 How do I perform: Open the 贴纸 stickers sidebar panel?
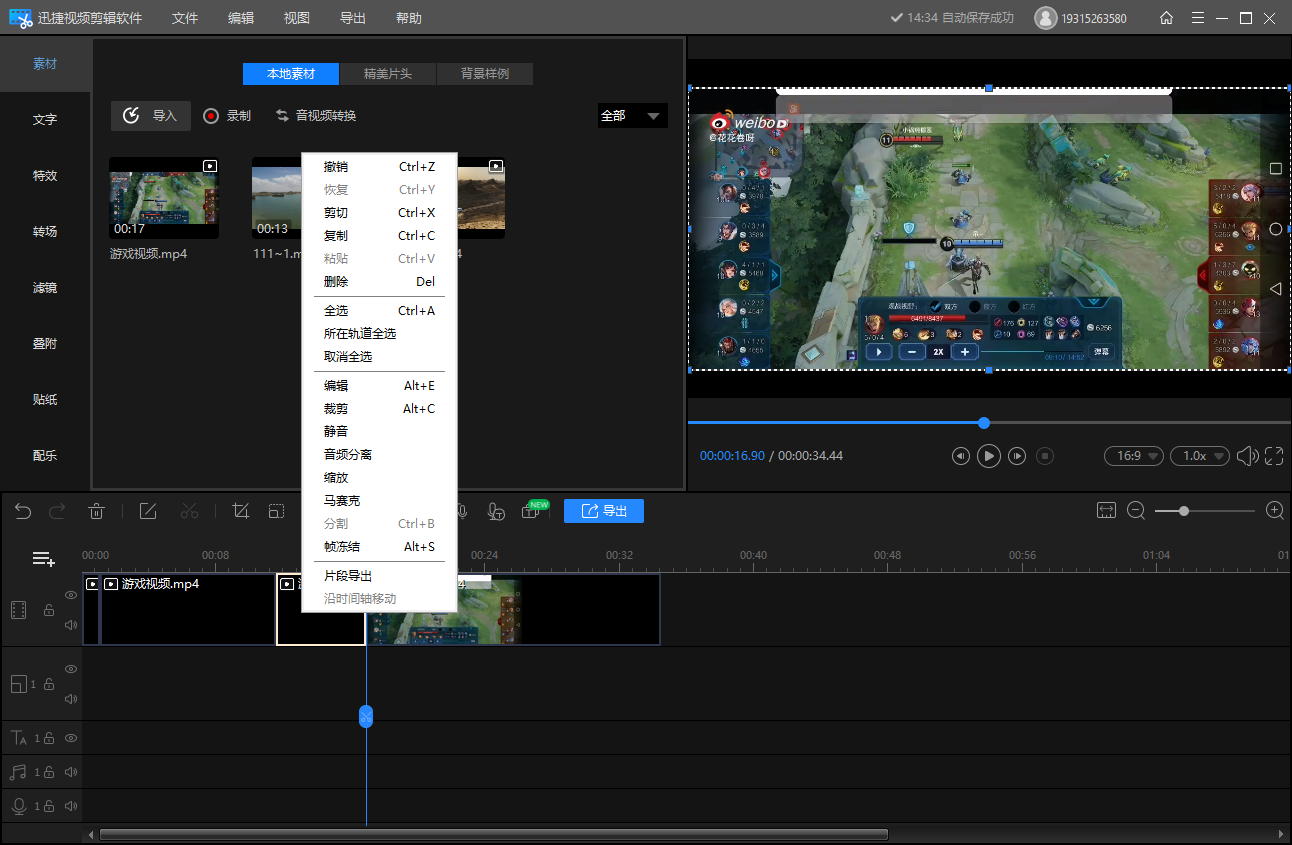pos(45,399)
